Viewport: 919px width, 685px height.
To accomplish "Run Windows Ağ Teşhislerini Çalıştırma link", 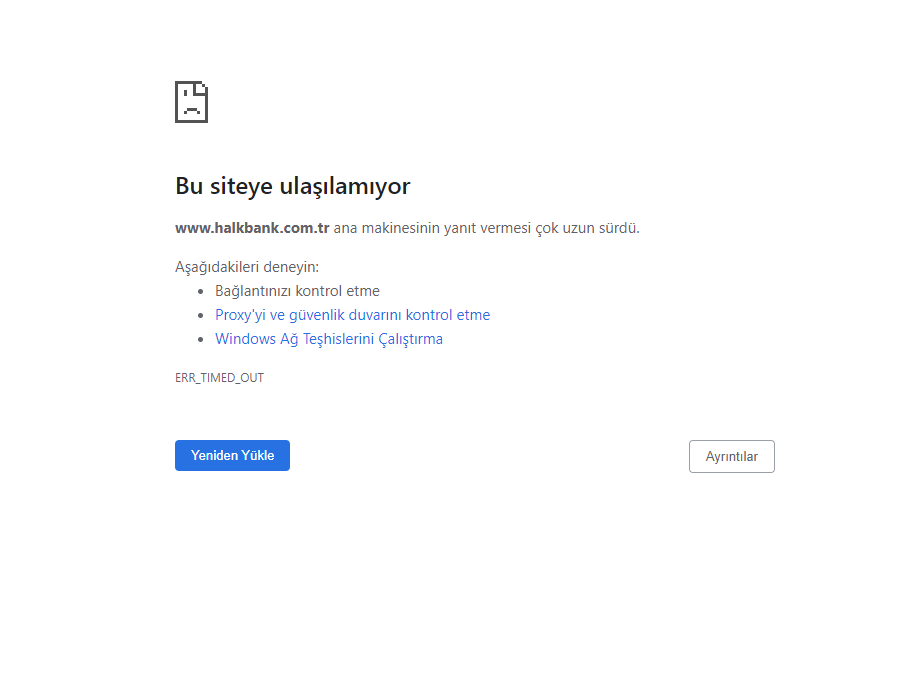I will (329, 339).
